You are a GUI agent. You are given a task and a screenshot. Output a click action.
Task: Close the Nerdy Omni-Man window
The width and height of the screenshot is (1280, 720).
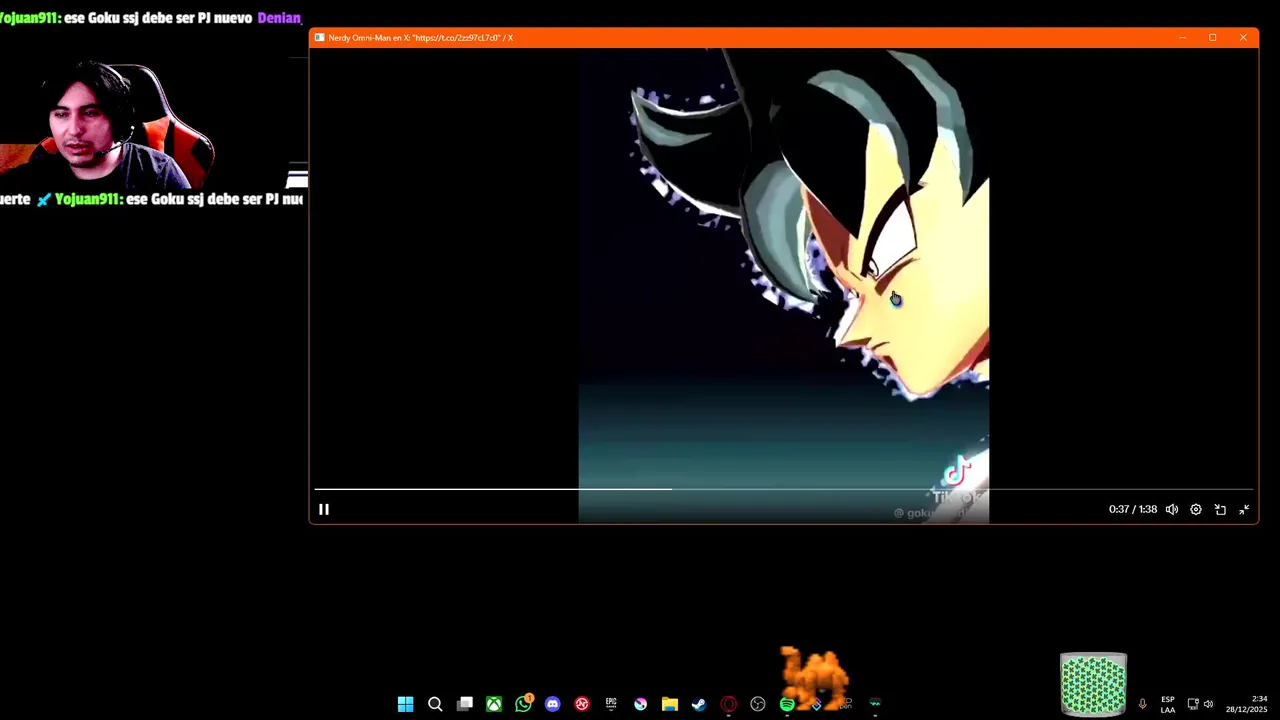coord(1243,38)
